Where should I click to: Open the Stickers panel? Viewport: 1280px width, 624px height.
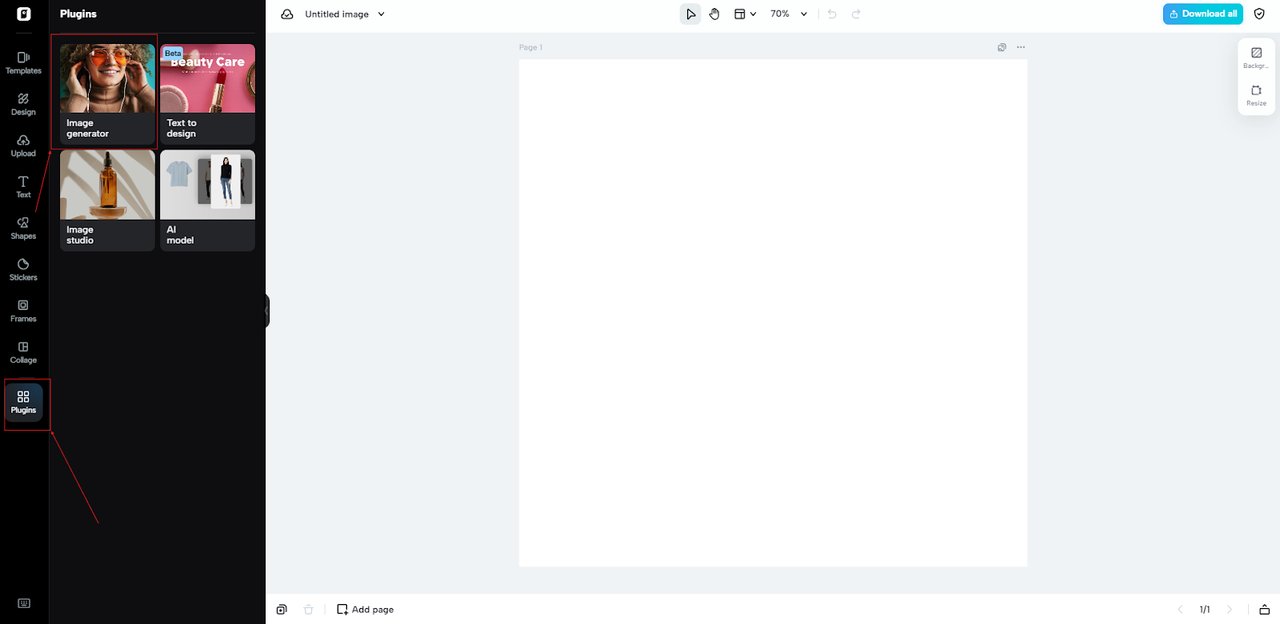coord(22,269)
